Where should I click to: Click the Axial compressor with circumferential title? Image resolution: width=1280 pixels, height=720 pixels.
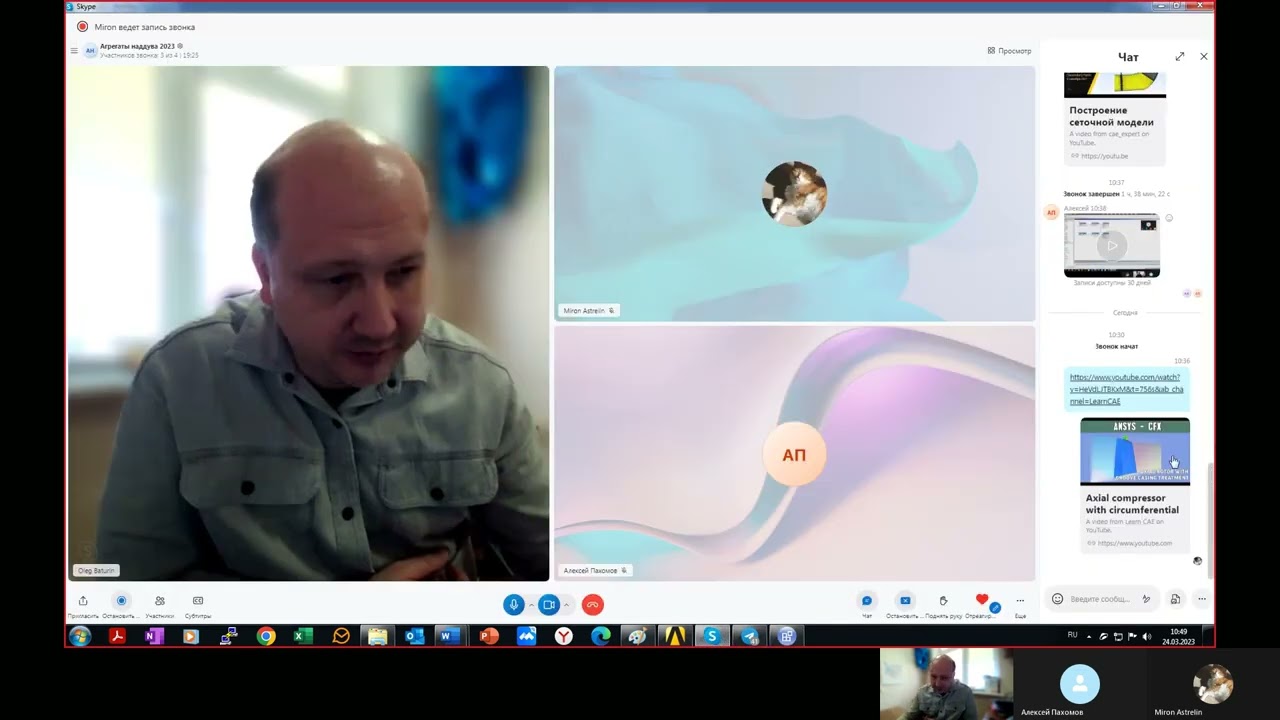point(1132,504)
